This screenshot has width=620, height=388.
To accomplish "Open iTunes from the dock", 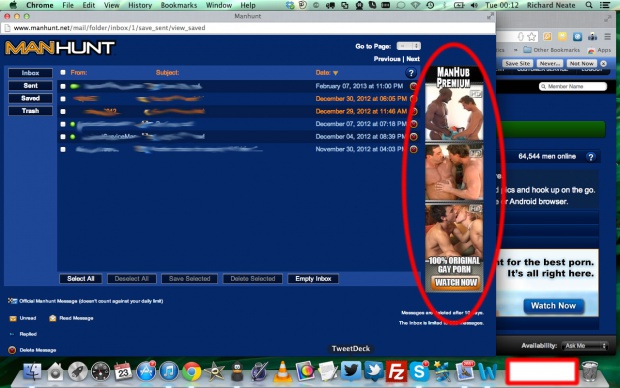I will 169,372.
